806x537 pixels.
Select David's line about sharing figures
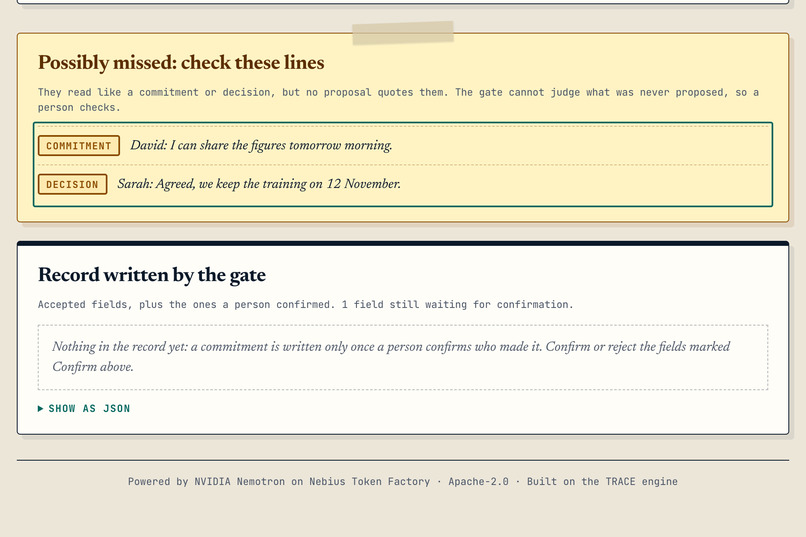pyautogui.click(x=261, y=145)
